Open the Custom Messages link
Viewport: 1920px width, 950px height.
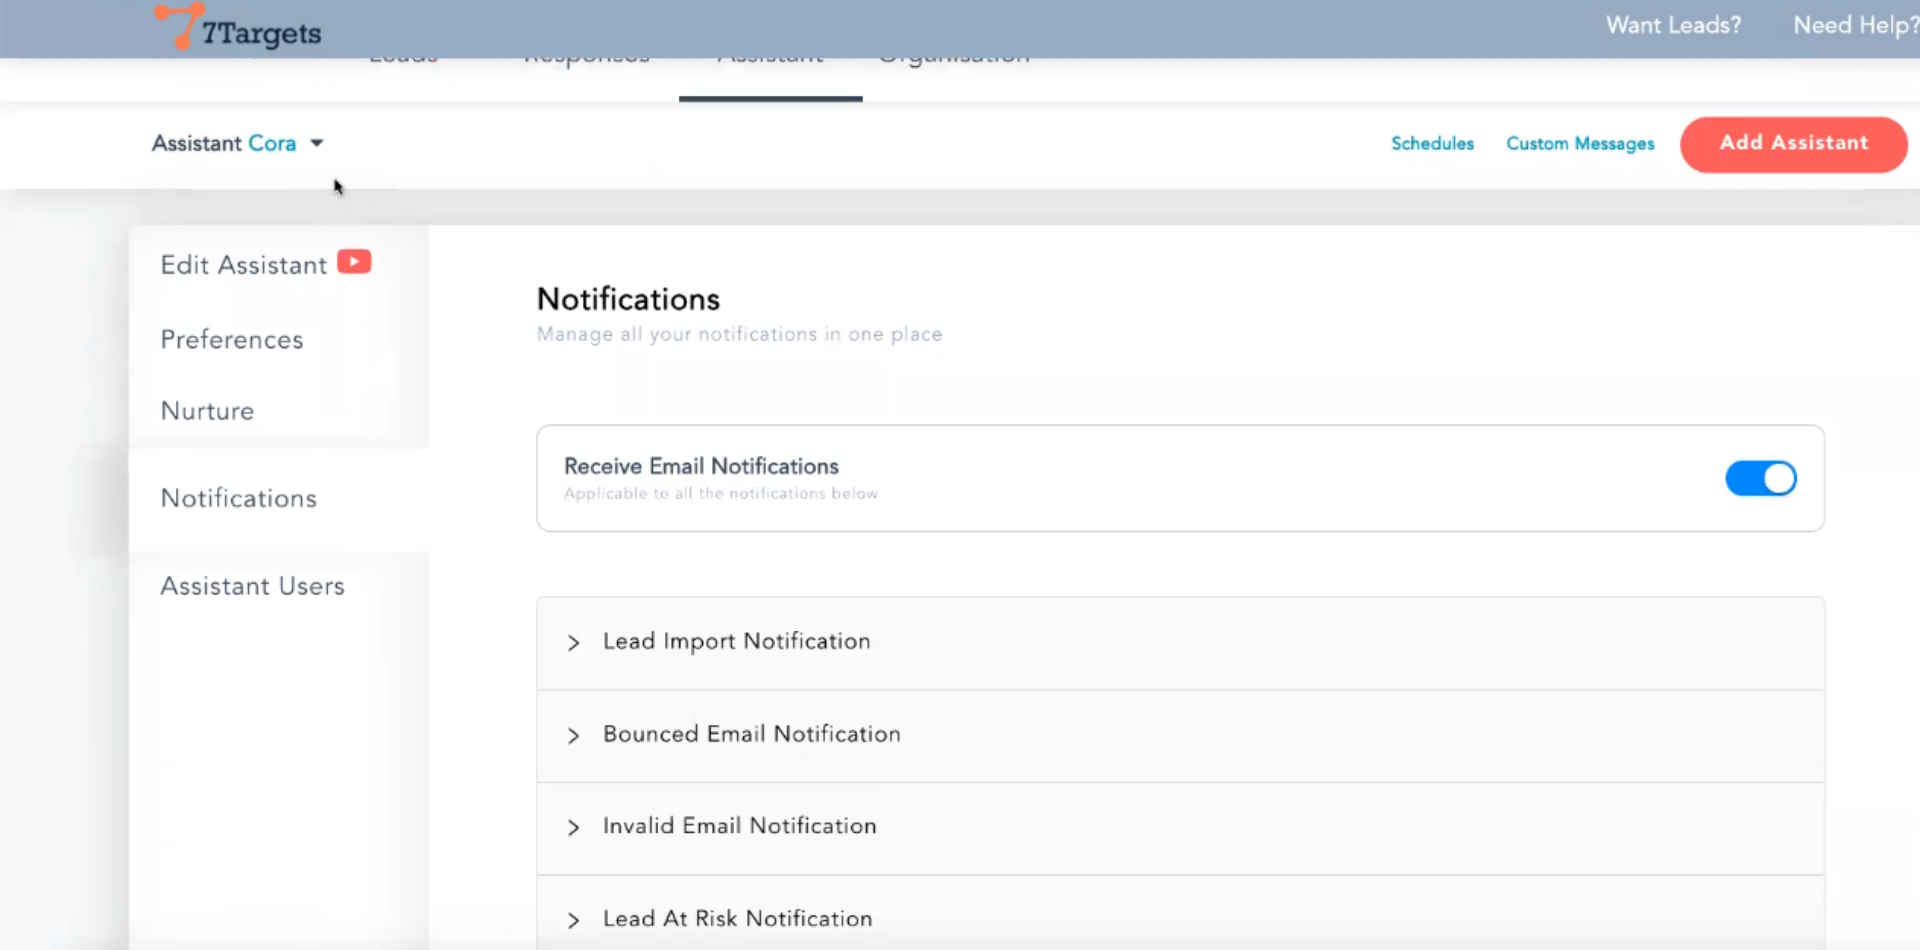point(1580,144)
